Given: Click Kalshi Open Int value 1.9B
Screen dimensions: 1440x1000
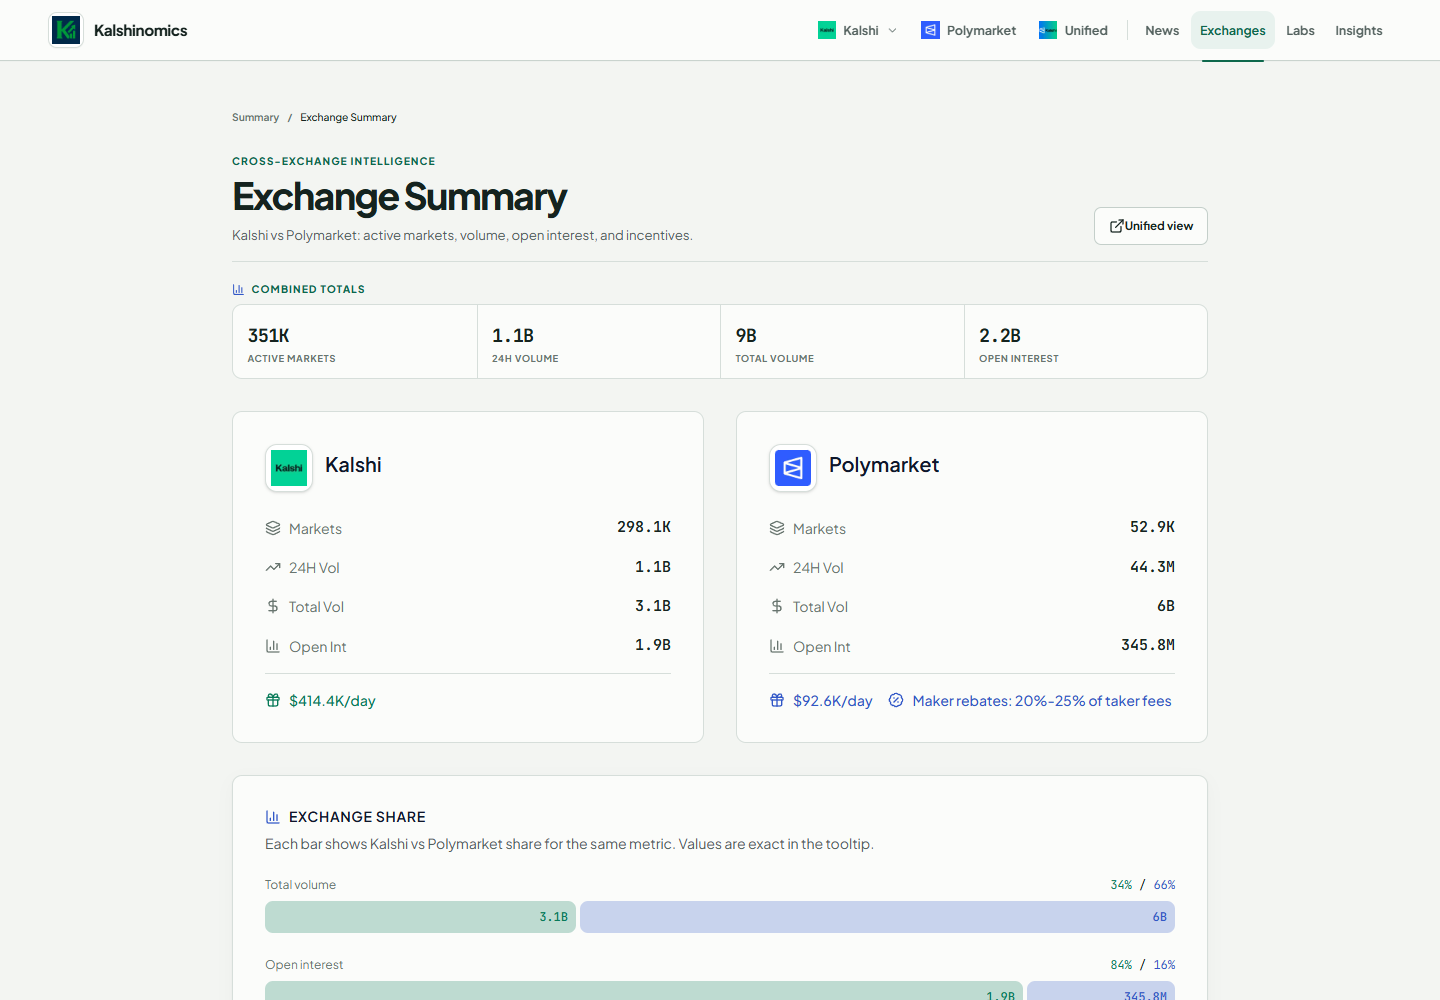Looking at the screenshot, I should (653, 645).
